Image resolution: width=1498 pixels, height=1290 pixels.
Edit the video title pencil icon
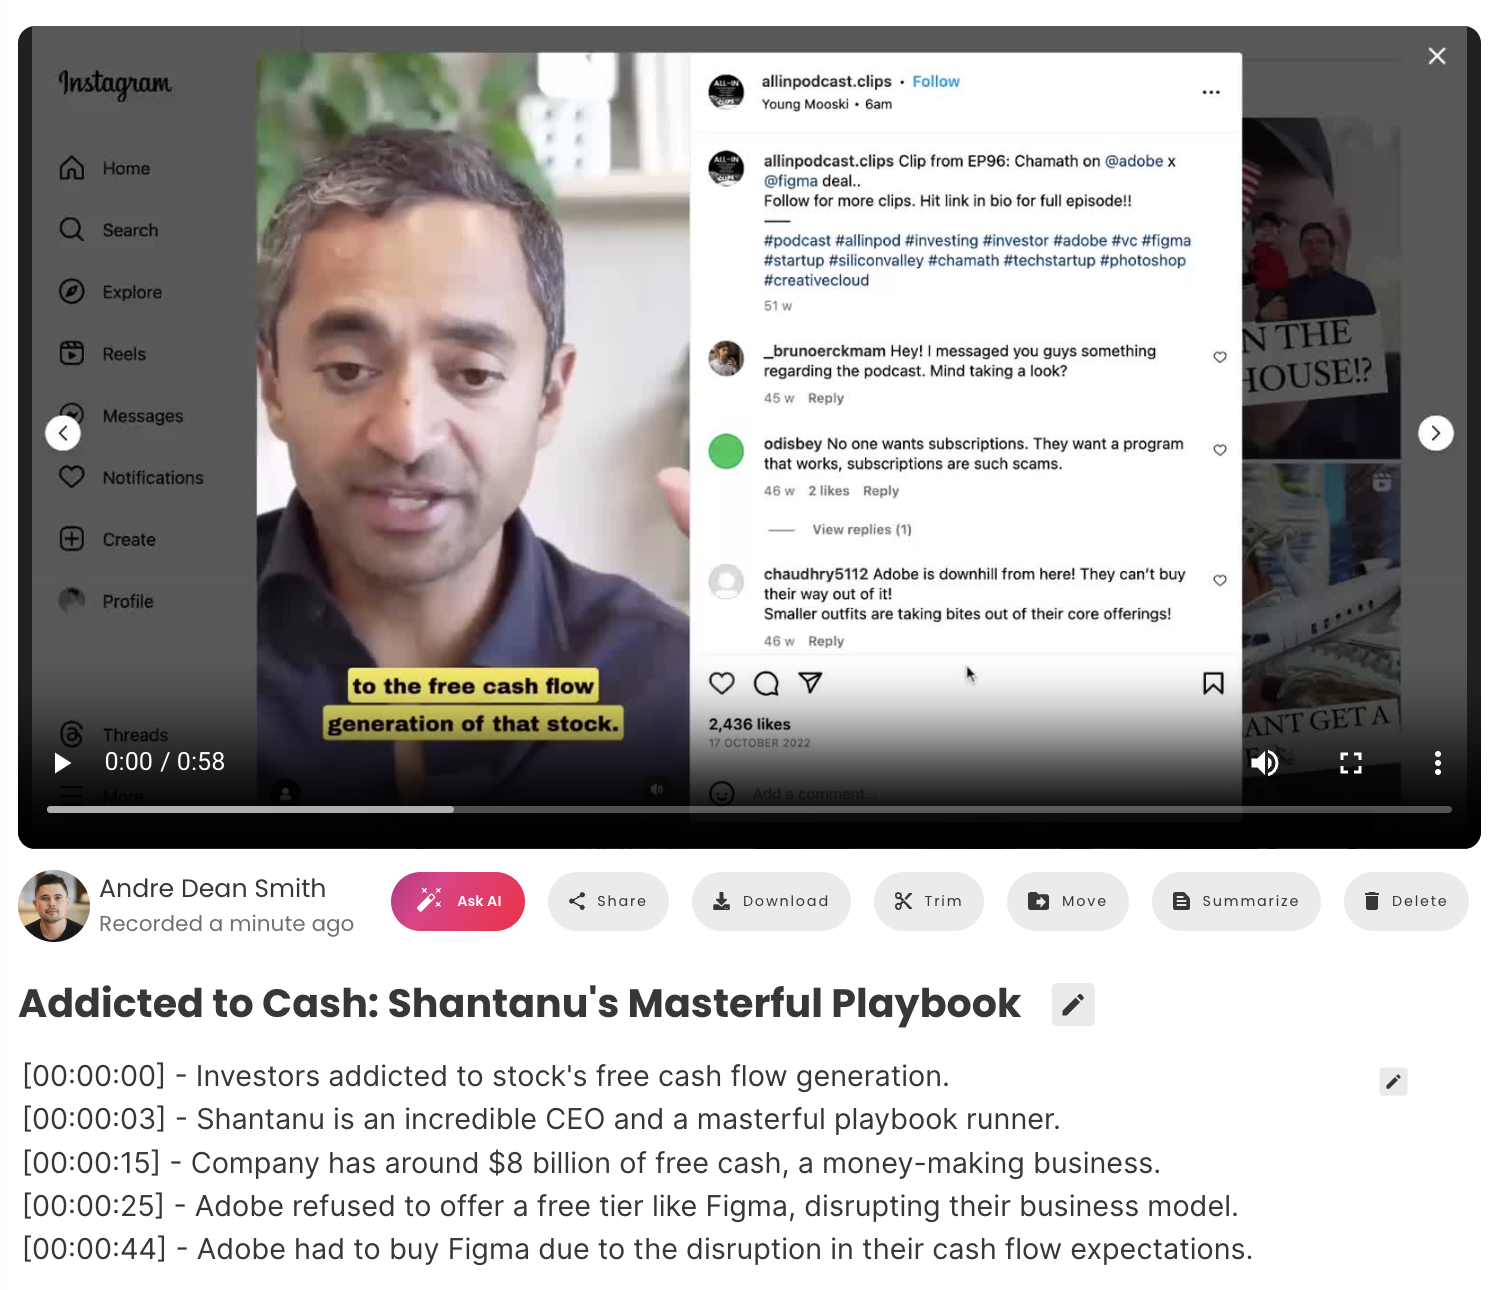(x=1073, y=1004)
